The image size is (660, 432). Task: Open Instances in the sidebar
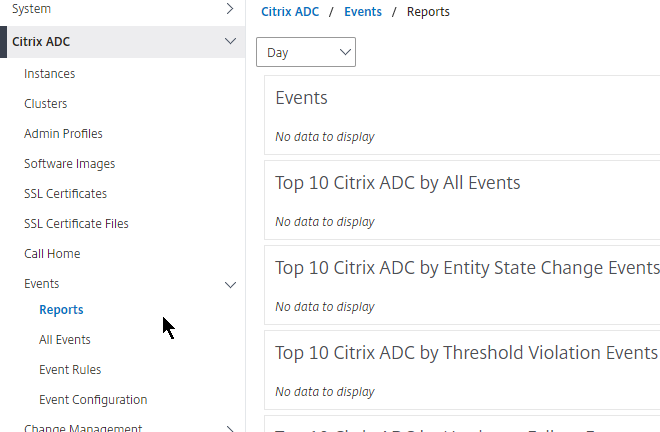pos(50,74)
